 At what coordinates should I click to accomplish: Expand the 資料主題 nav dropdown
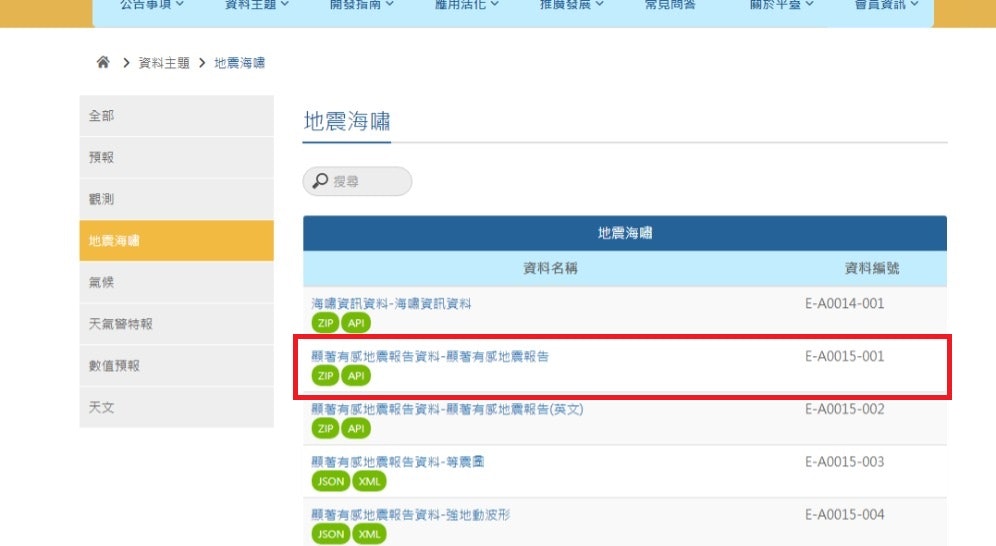click(257, 4)
